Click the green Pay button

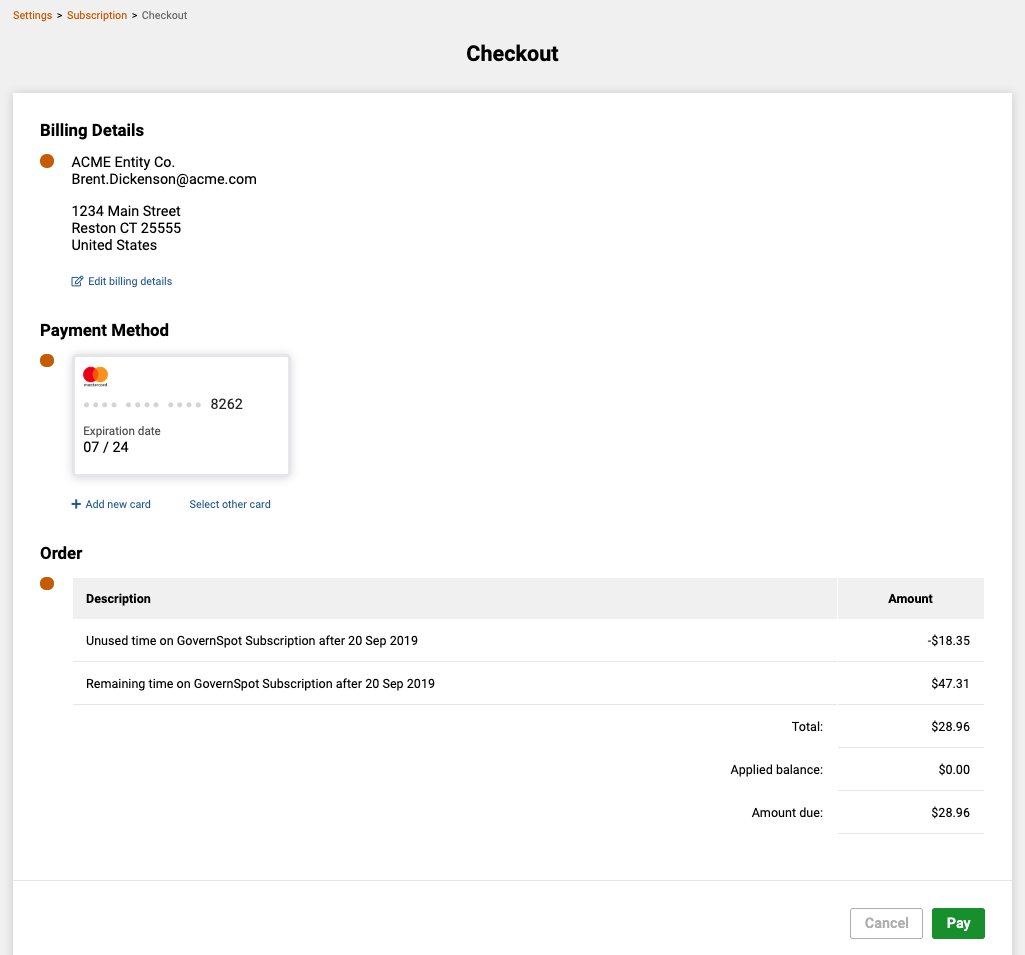click(x=958, y=923)
